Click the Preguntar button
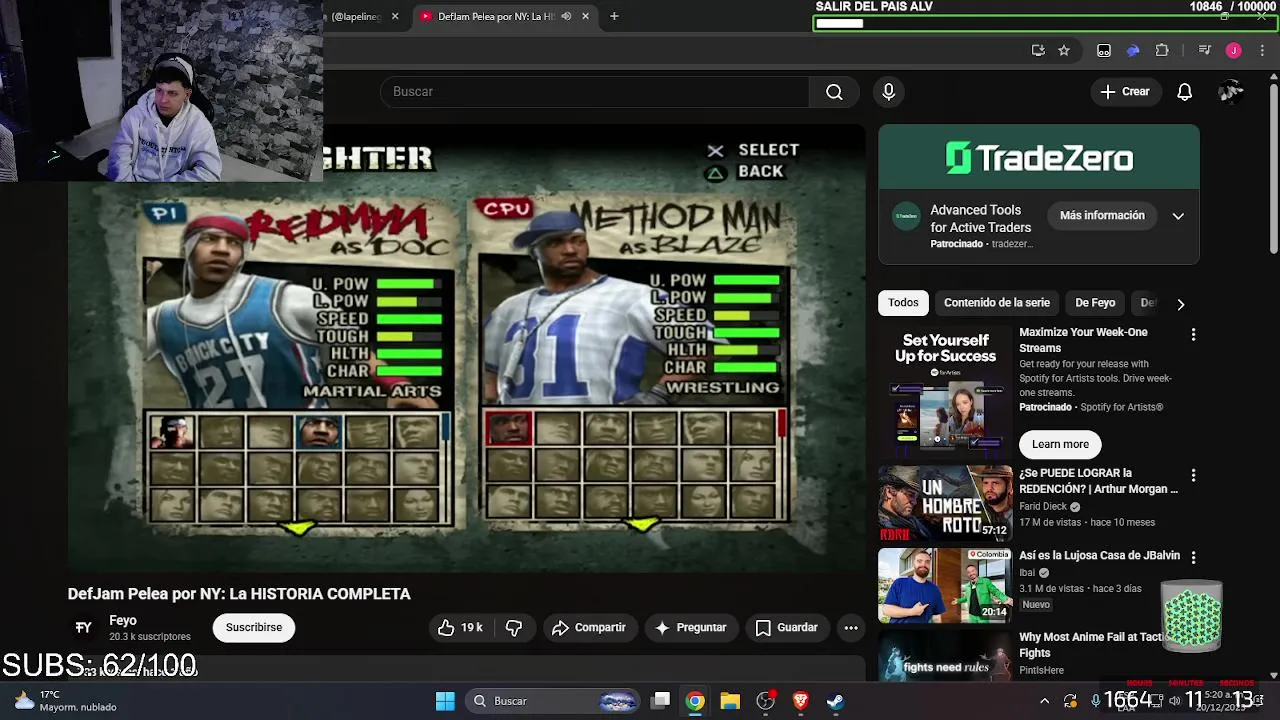This screenshot has width=1280, height=720. pyautogui.click(x=690, y=628)
